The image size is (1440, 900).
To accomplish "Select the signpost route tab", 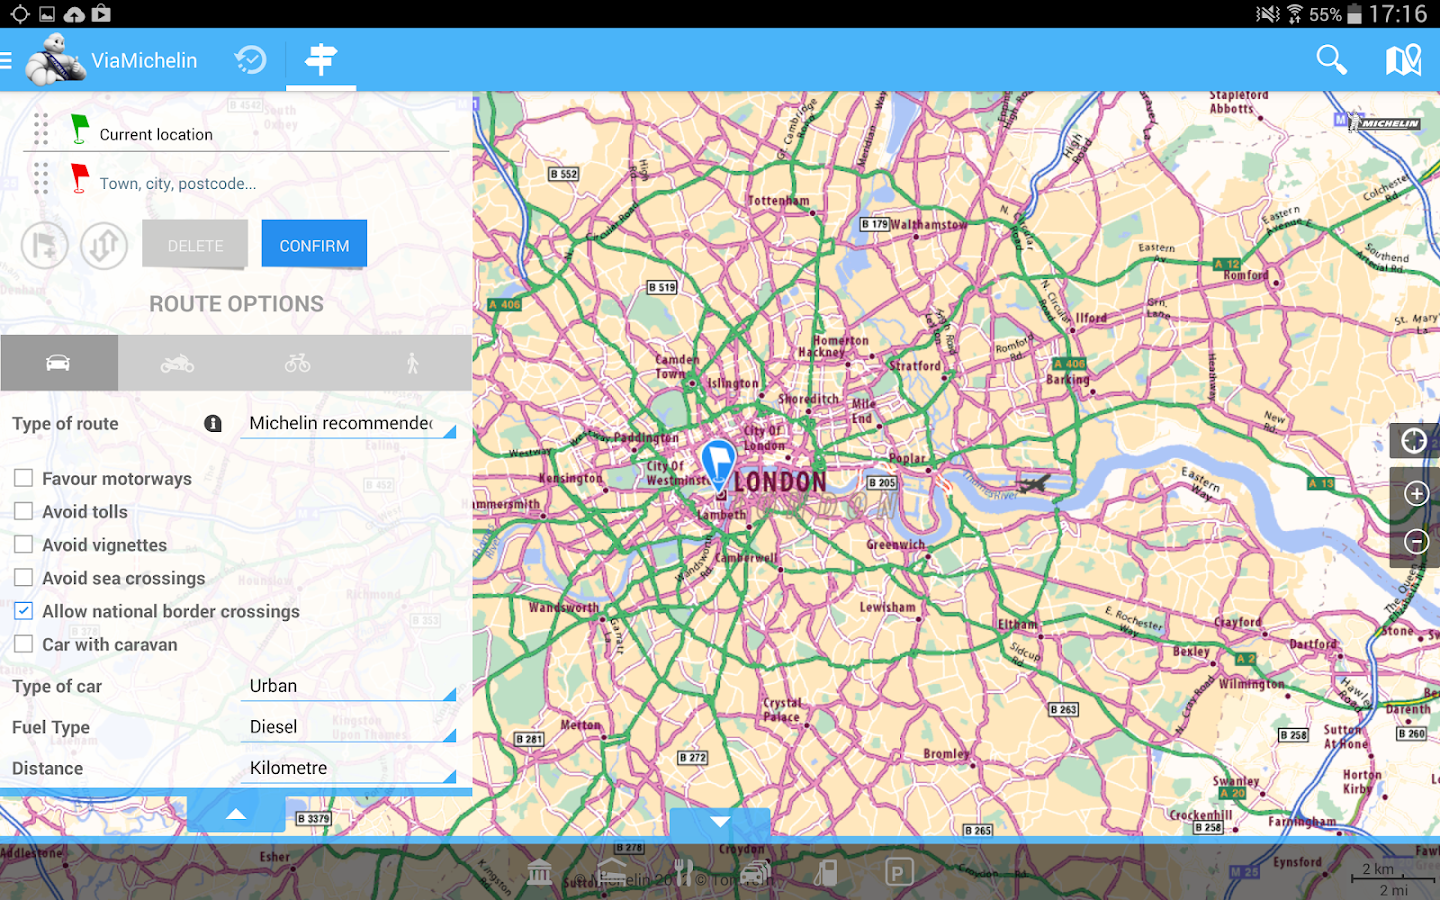I will click(321, 60).
